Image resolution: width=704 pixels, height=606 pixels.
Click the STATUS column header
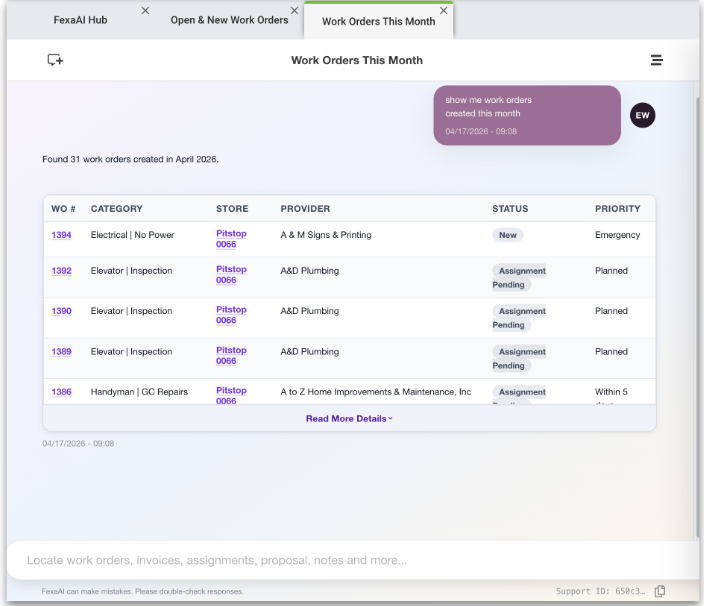[510, 209]
